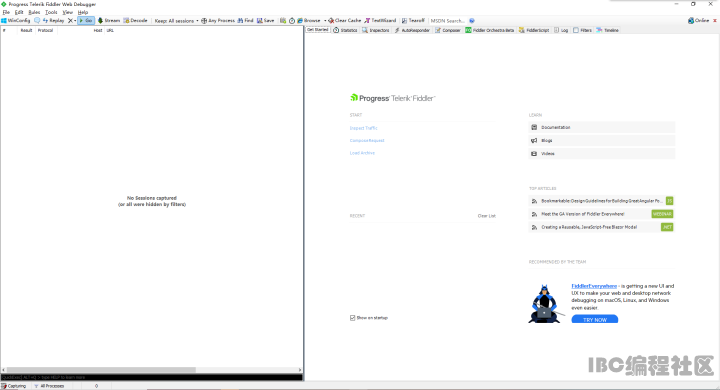720x390 pixels.
Task: Click the sessions list horizontal scrollbar
Action: coord(152,370)
